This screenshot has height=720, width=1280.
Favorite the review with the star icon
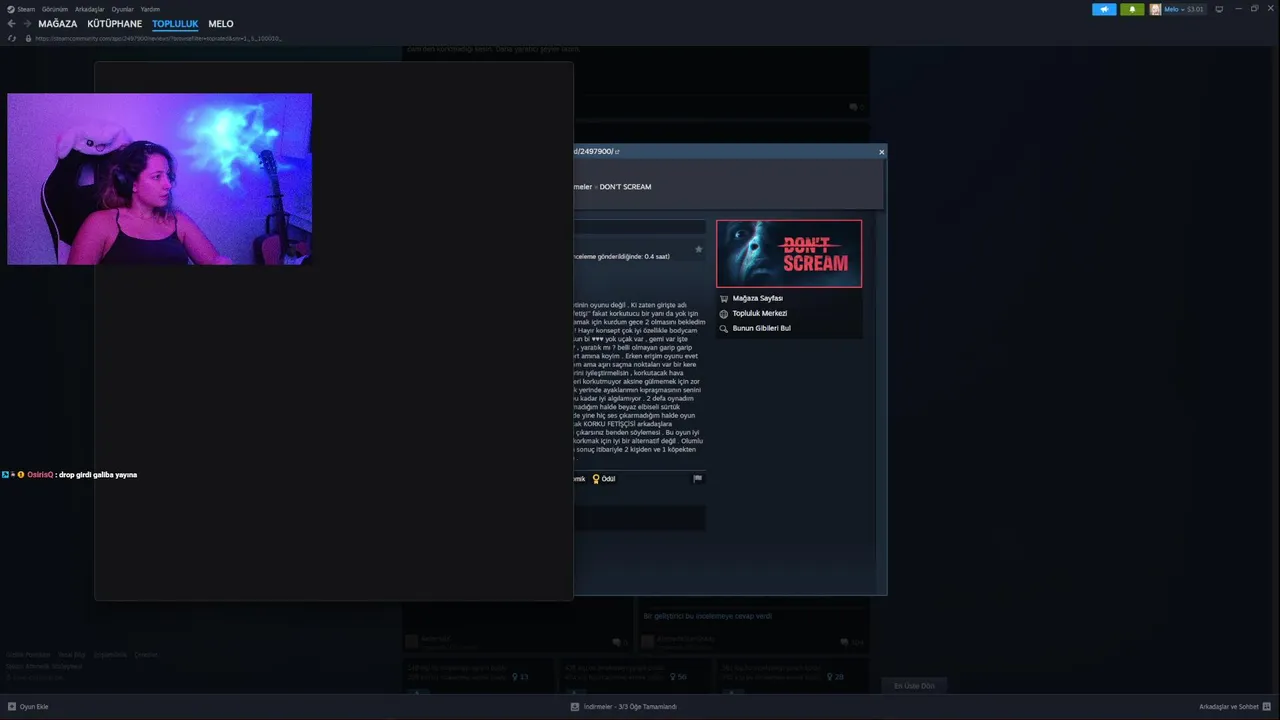698,249
